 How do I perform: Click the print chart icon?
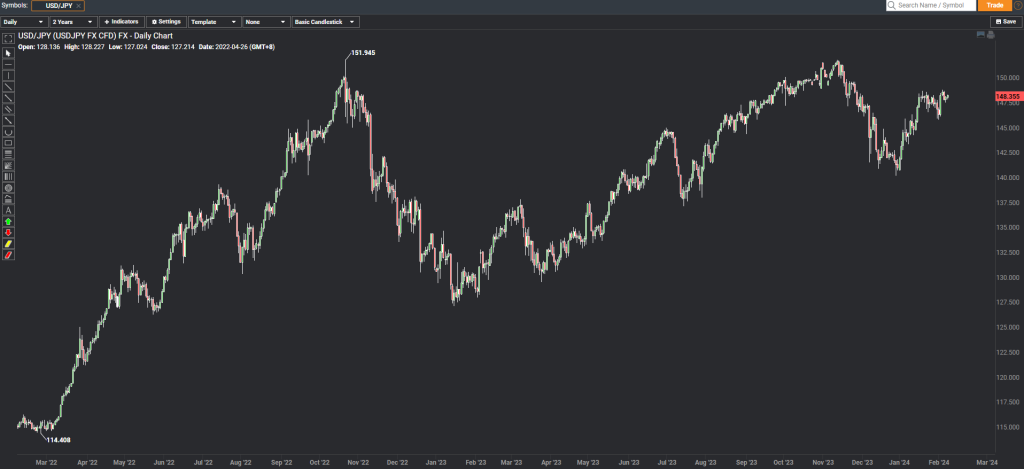(990, 35)
